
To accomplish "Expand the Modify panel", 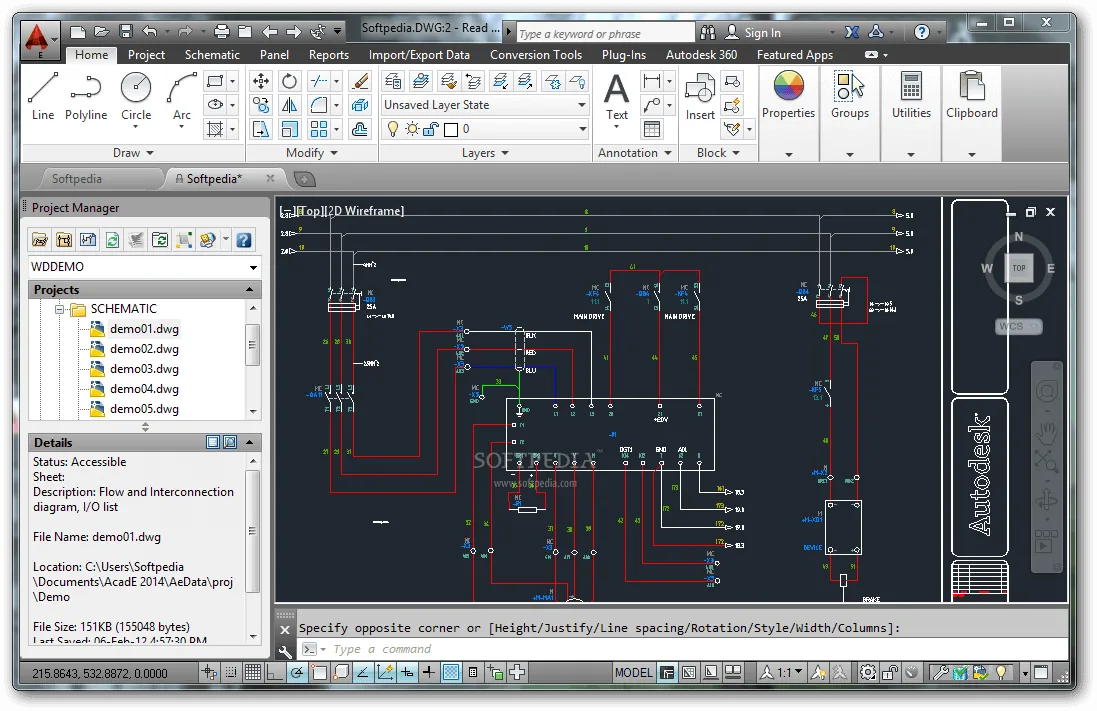I will (x=311, y=153).
